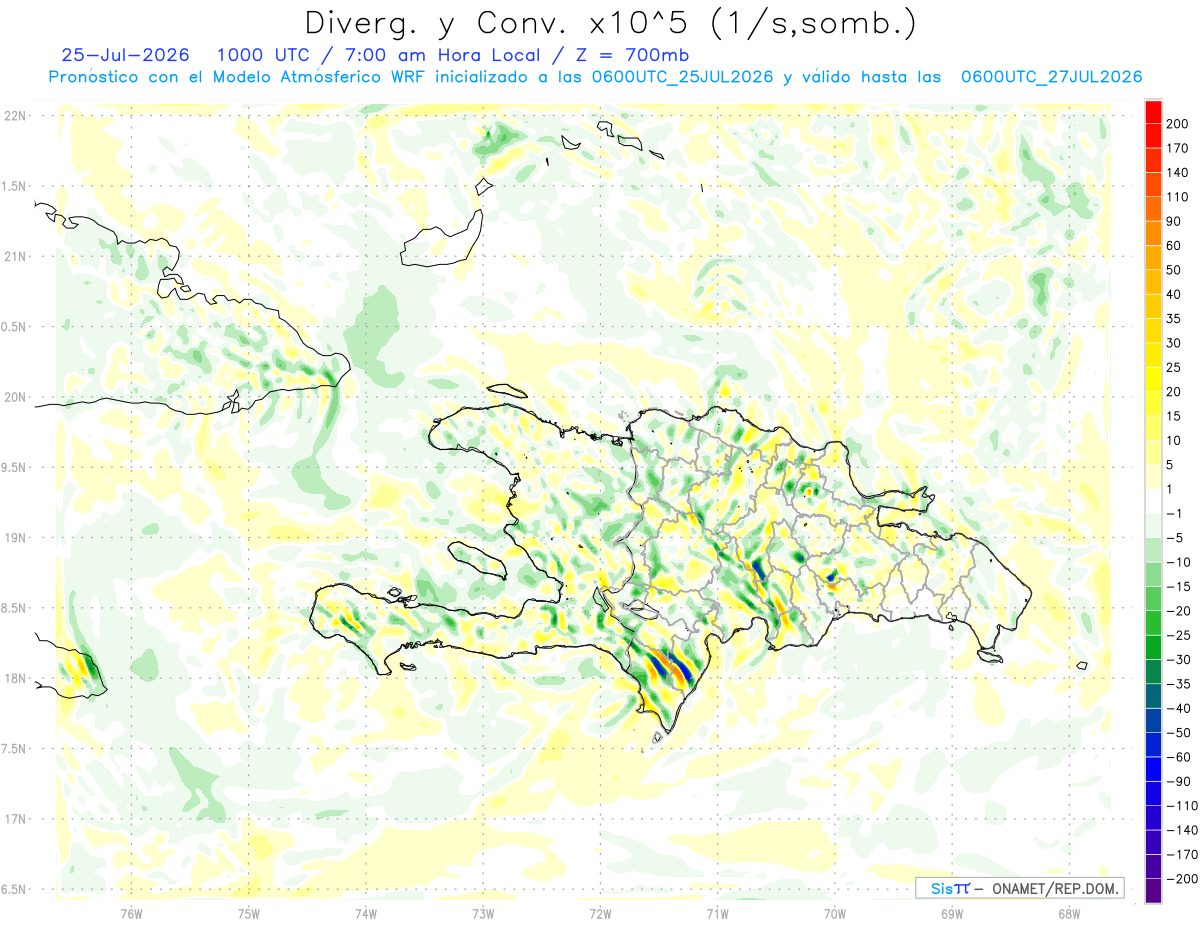
Task: Click the '75W' longitude label
Action: [x=249, y=913]
